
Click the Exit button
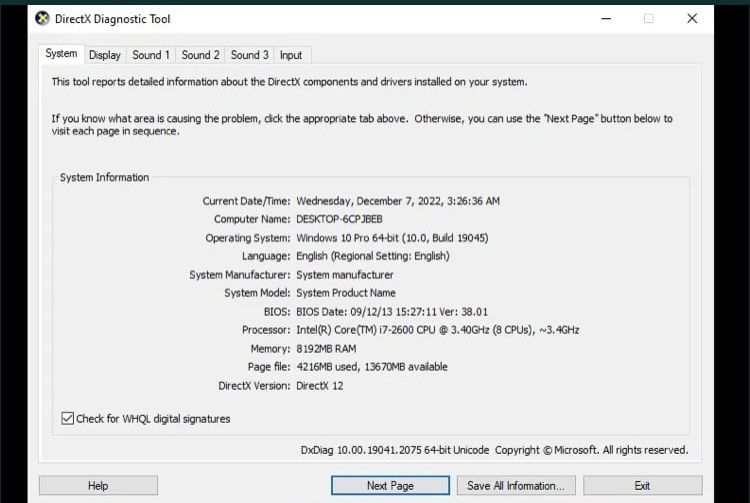tap(642, 485)
